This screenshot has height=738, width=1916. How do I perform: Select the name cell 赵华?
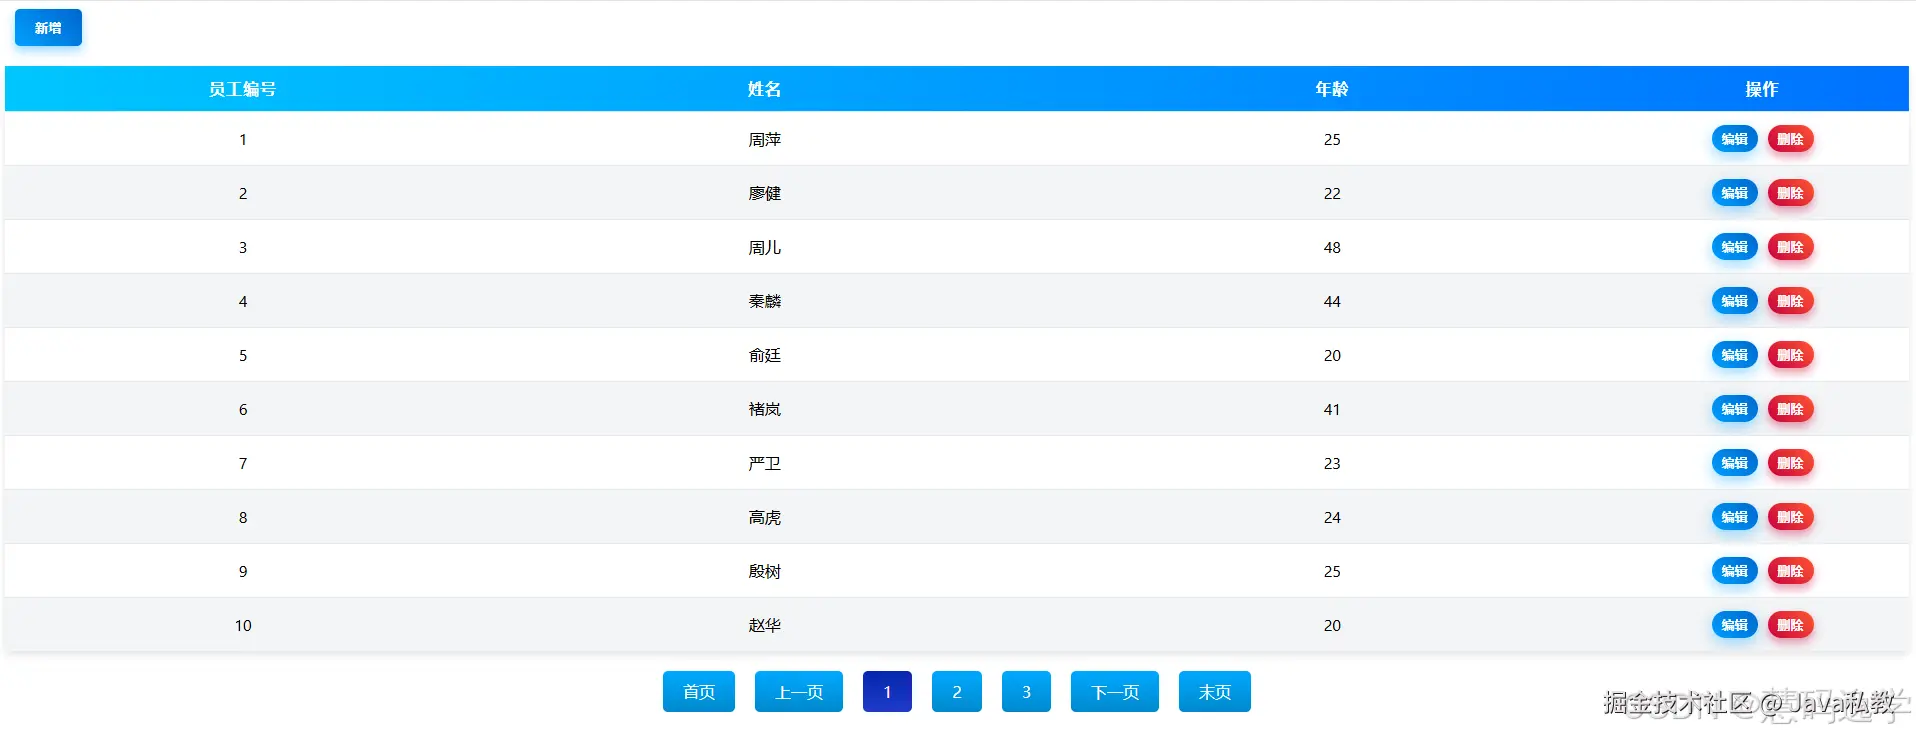(764, 625)
